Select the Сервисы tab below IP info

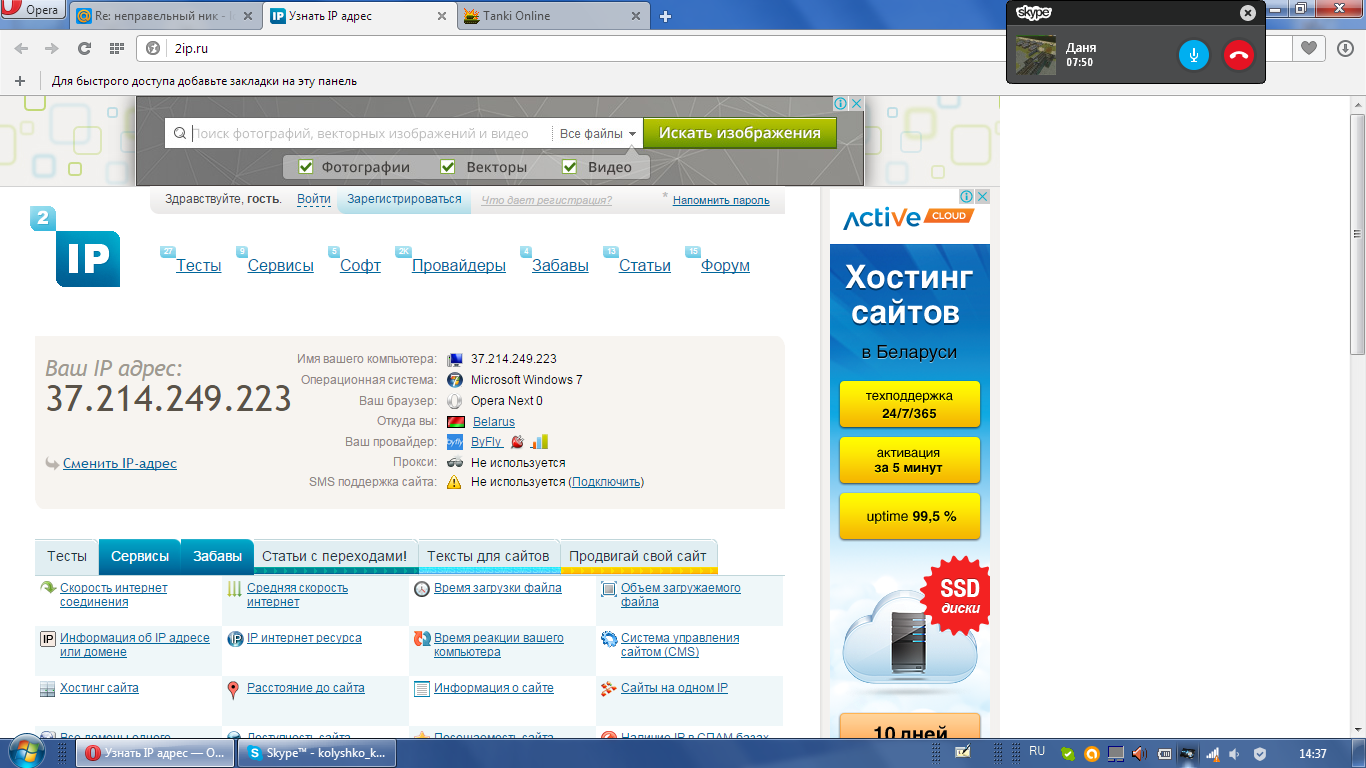click(140, 556)
